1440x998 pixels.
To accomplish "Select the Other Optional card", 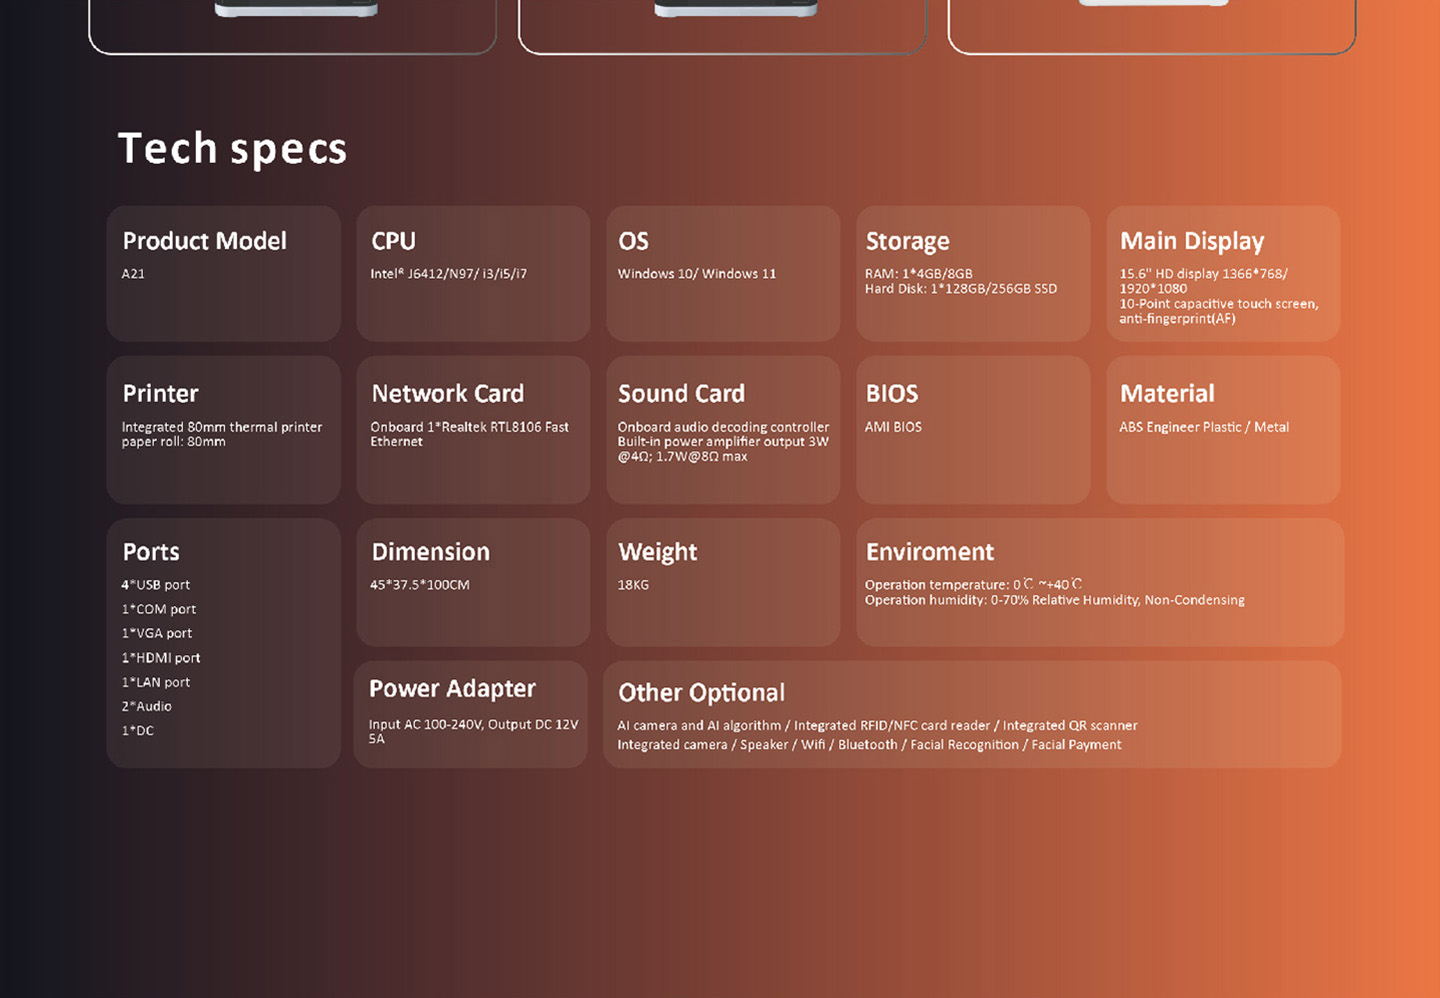I will click(x=972, y=714).
